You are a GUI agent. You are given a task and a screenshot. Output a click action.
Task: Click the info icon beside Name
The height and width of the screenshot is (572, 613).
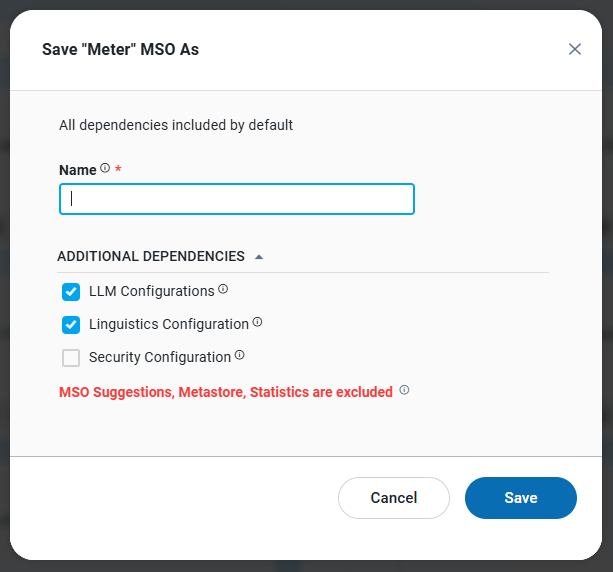click(105, 169)
